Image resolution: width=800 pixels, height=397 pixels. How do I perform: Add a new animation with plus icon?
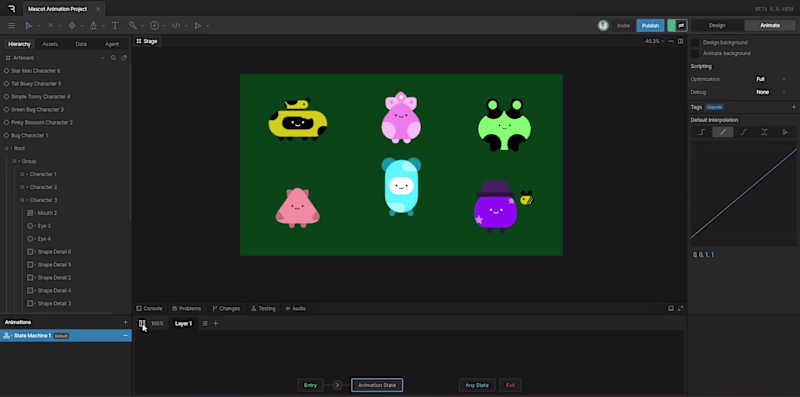pos(126,322)
